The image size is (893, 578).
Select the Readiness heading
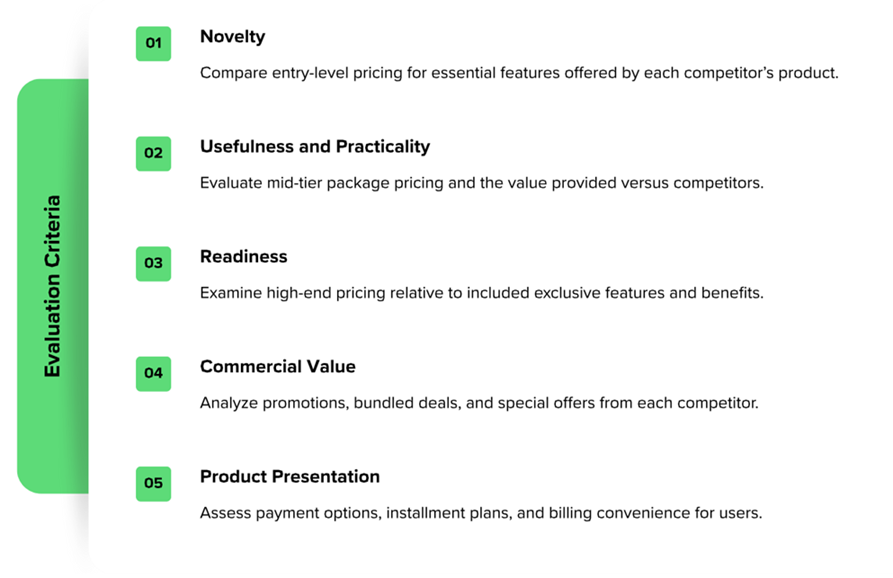[x=243, y=257]
